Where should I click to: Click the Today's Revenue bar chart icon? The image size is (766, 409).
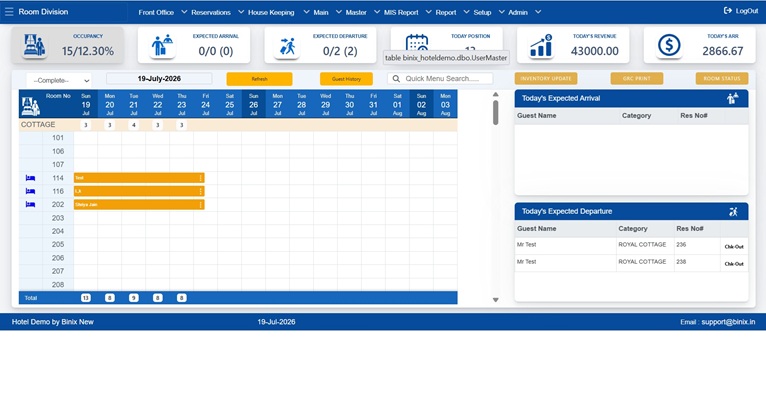tap(541, 46)
